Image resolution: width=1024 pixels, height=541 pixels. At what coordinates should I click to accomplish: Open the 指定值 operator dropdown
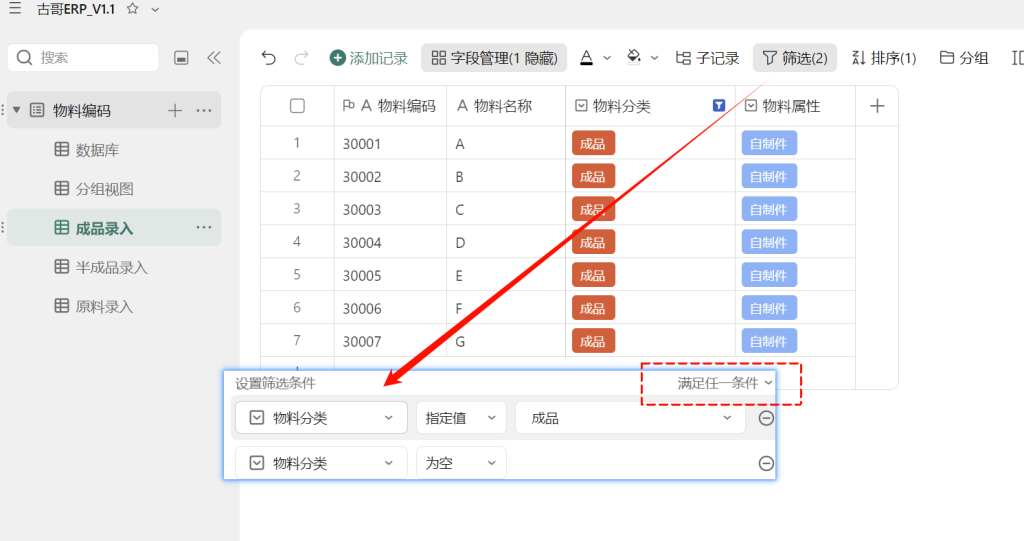click(x=461, y=418)
